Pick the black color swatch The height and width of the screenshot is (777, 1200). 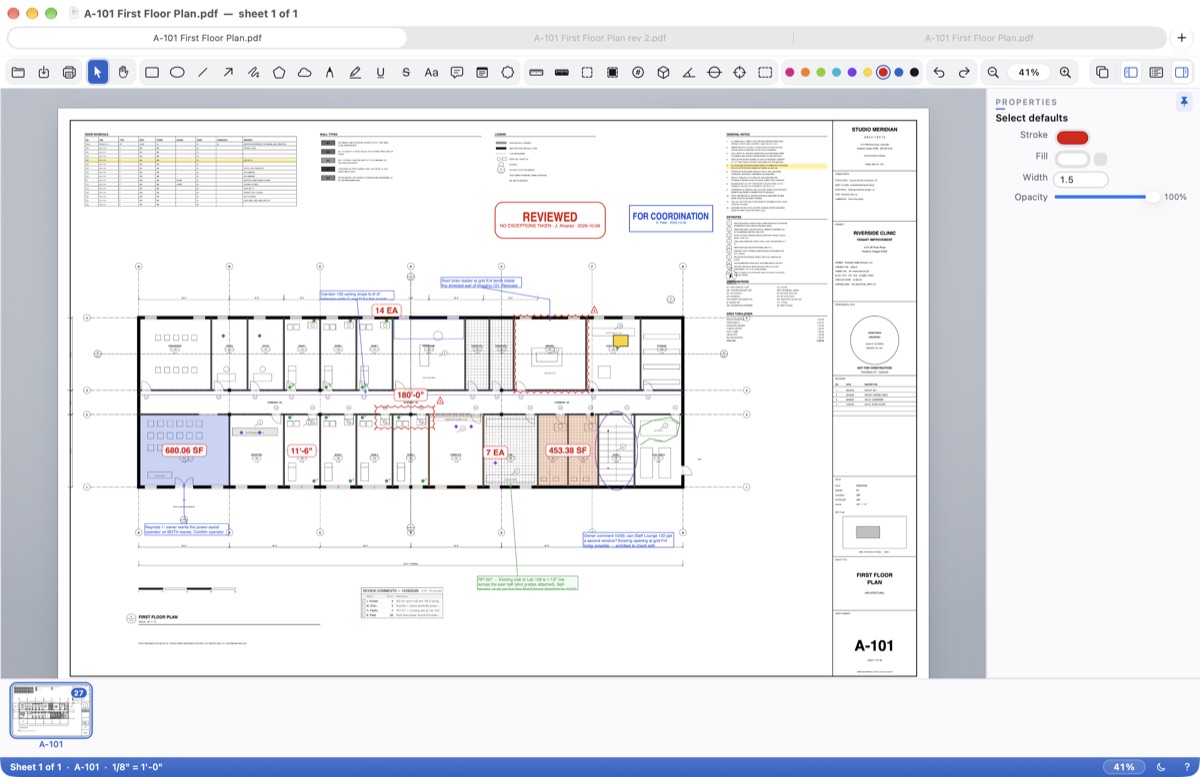click(x=914, y=72)
